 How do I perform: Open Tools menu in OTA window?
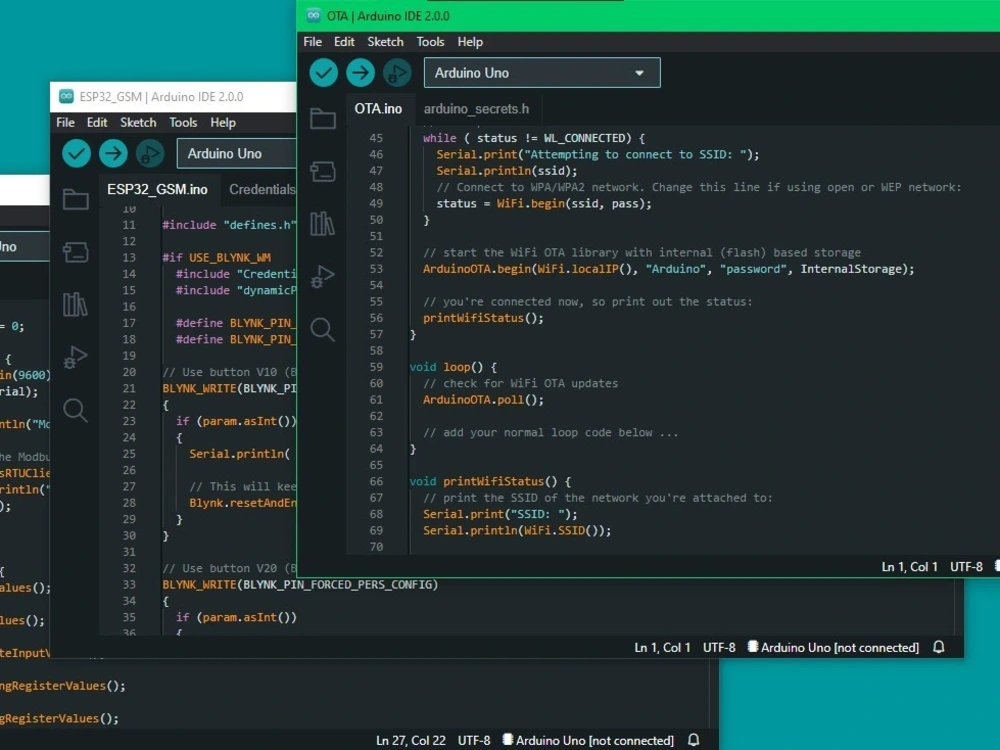tap(430, 41)
